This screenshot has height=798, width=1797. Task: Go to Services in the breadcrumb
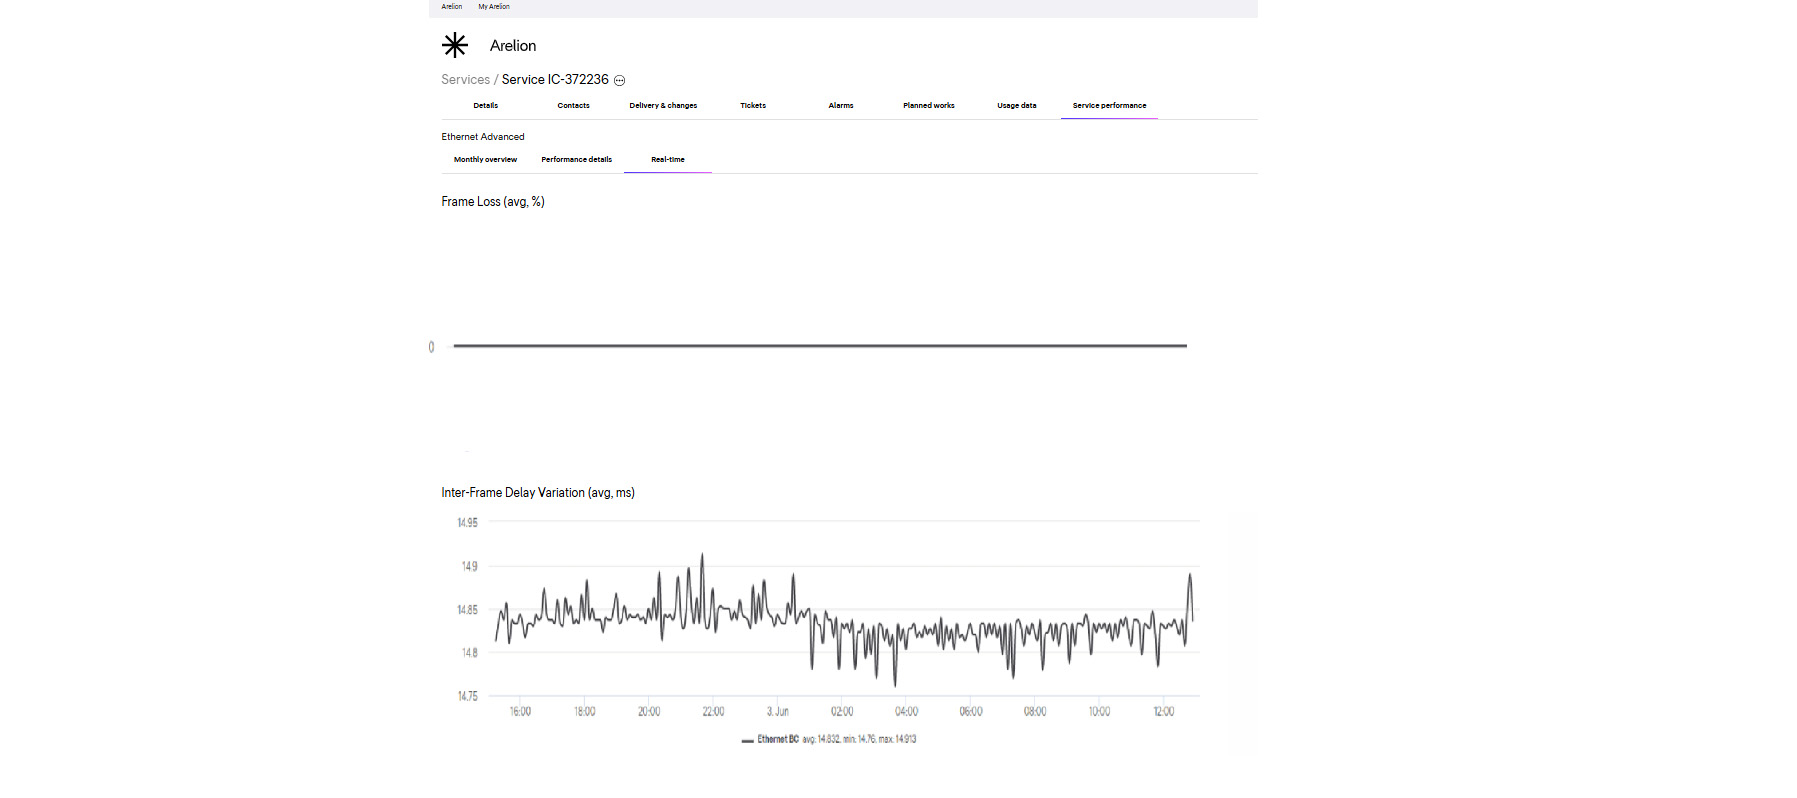[x=465, y=80]
